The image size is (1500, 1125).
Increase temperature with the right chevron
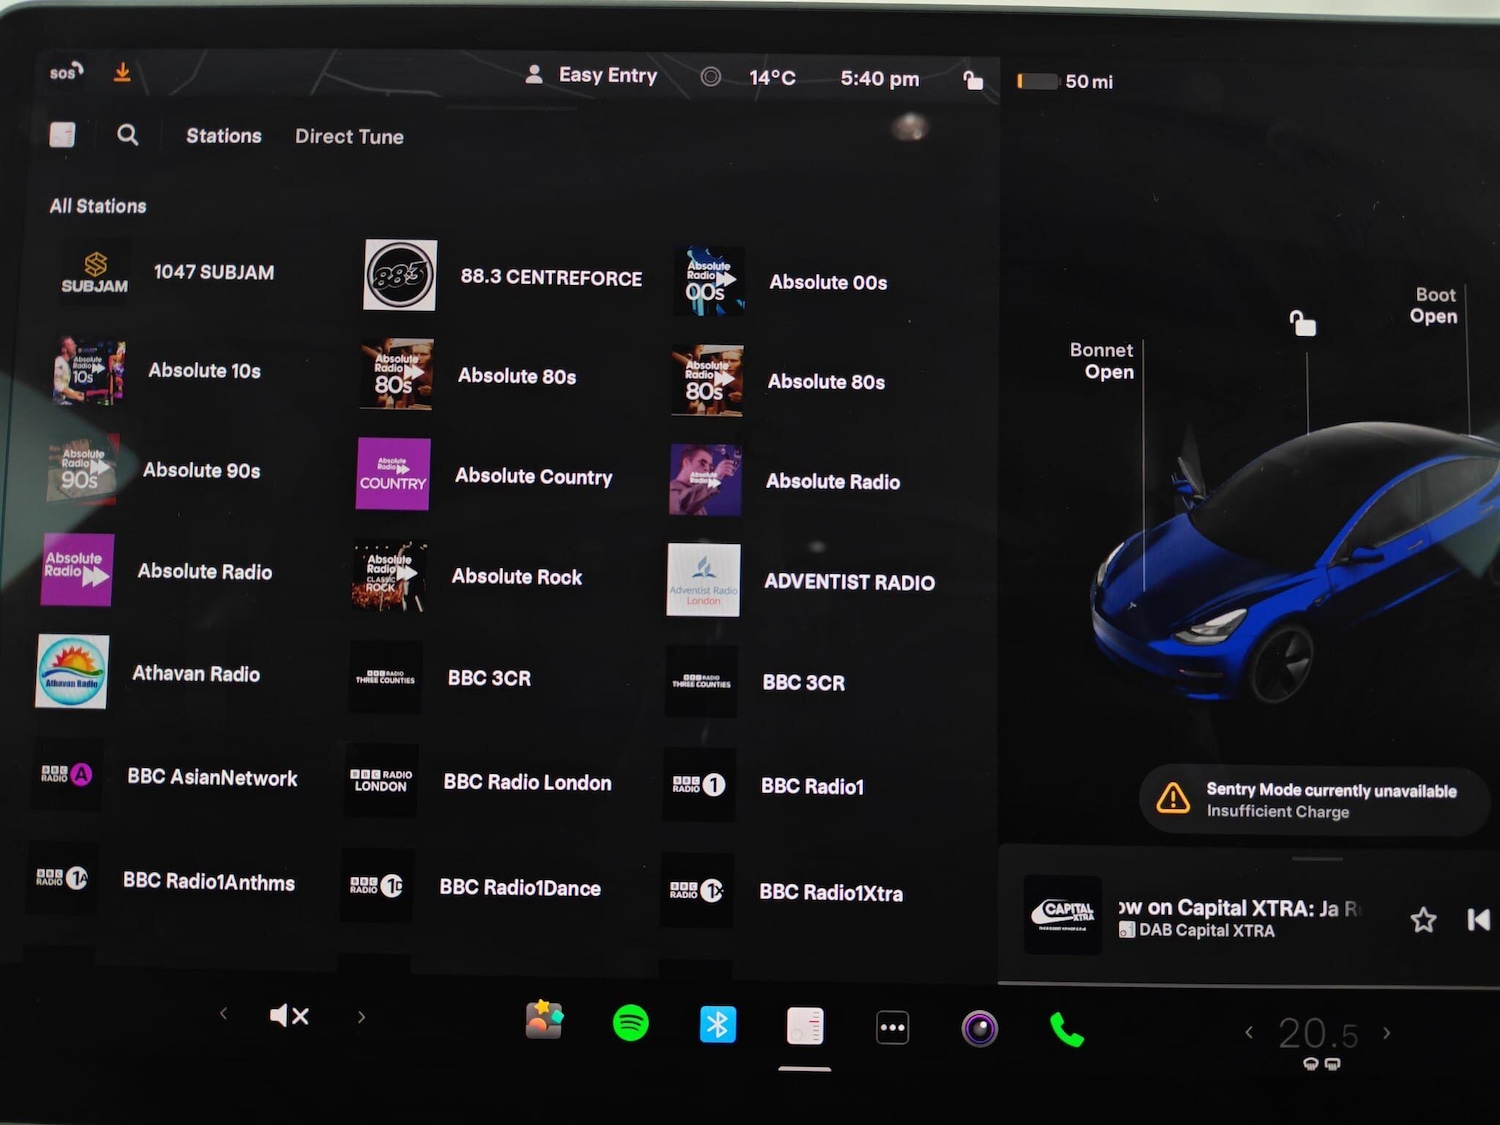point(1386,1033)
